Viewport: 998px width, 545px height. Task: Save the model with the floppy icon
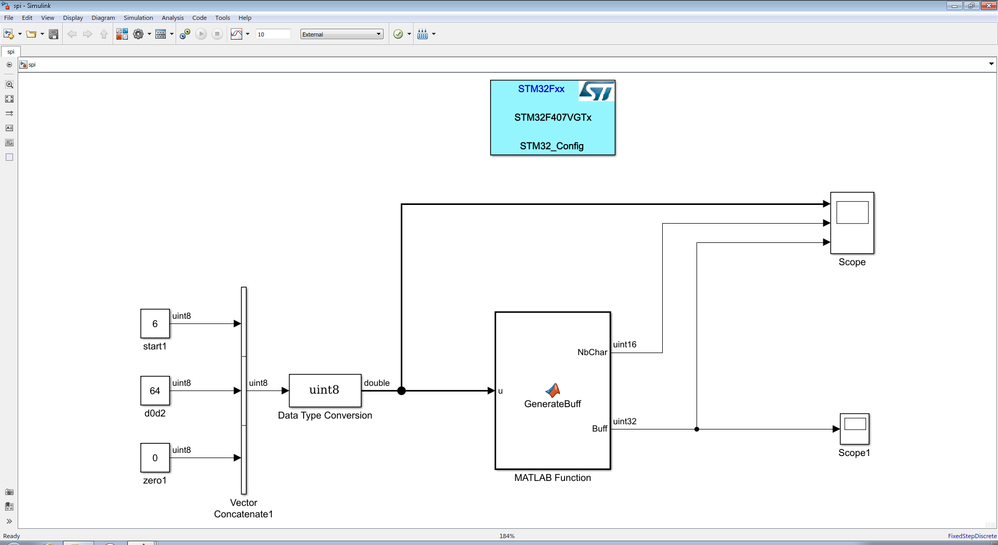pos(53,34)
